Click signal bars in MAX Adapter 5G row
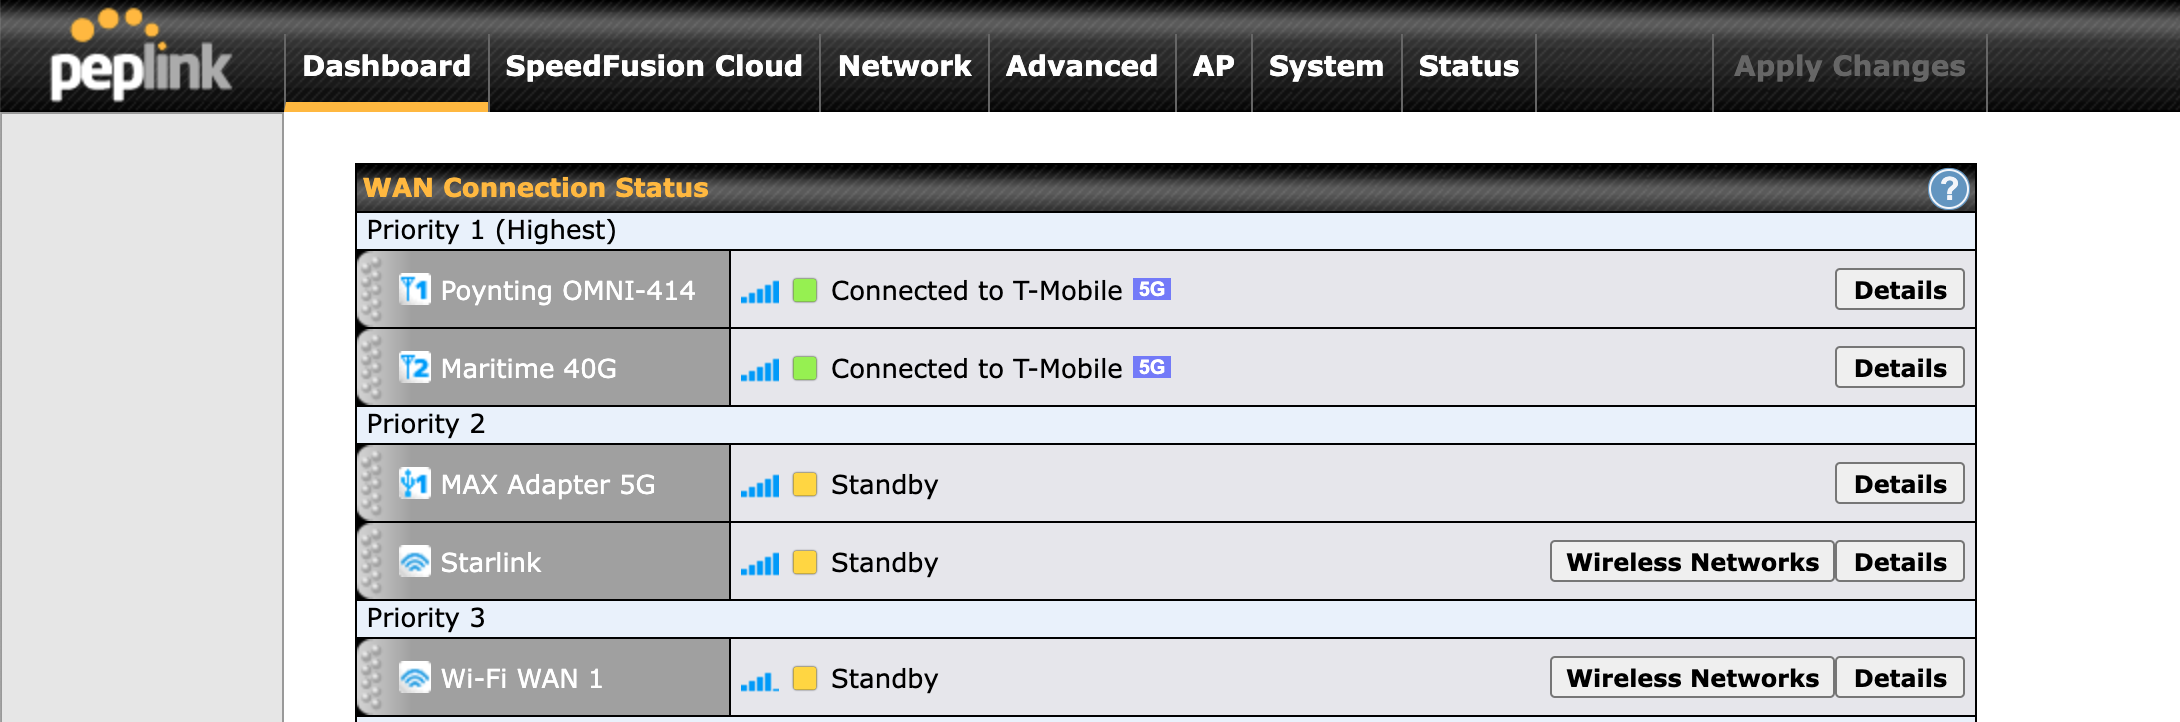This screenshot has width=2180, height=722. coord(760,485)
